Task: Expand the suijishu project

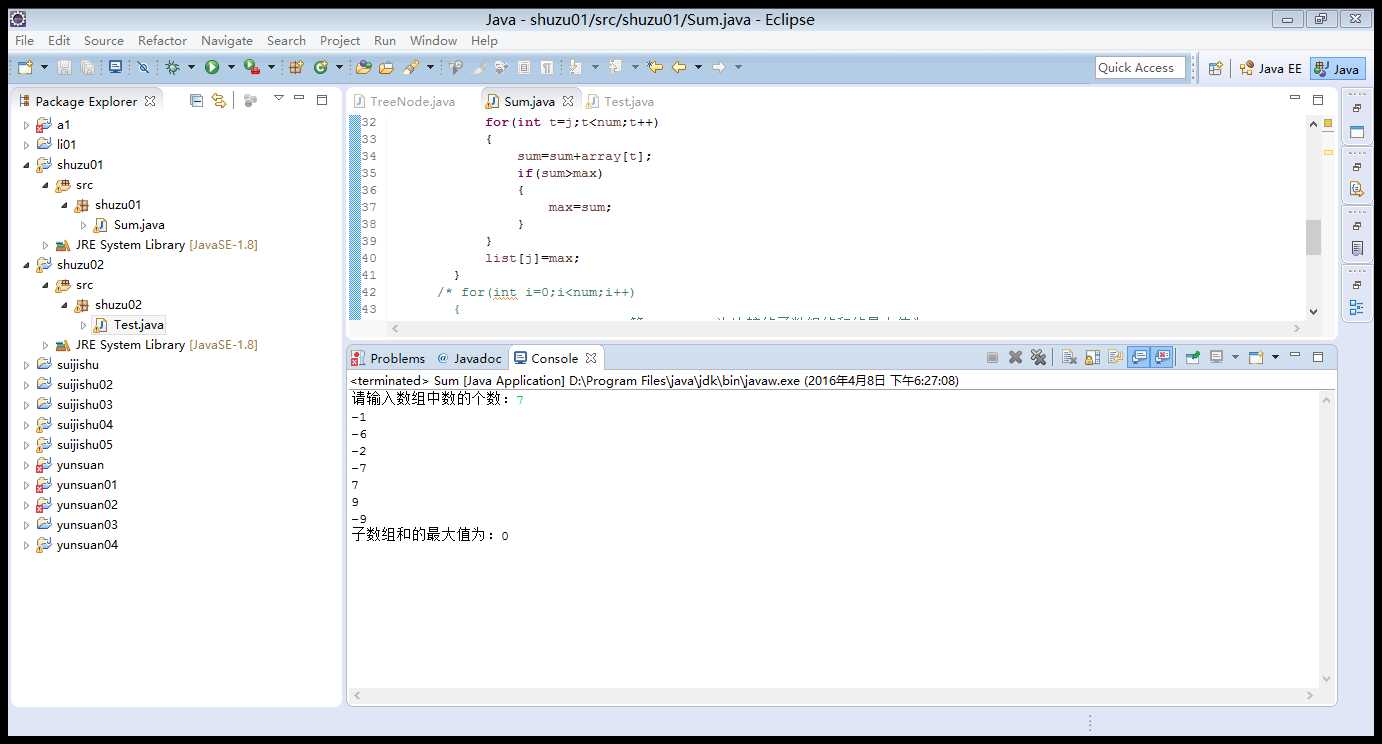Action: click(x=27, y=365)
